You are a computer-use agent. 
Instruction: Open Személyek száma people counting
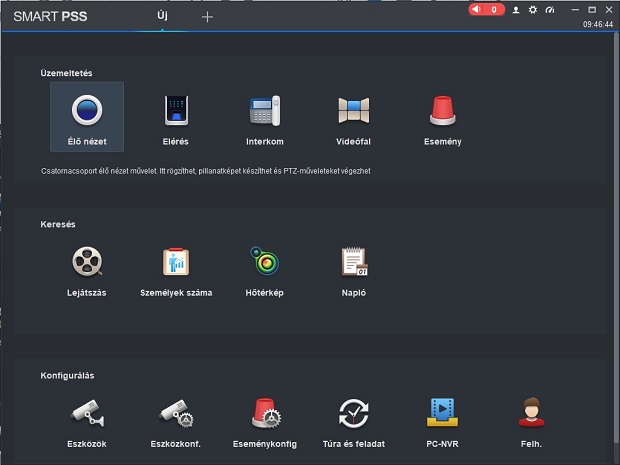[x=176, y=271]
